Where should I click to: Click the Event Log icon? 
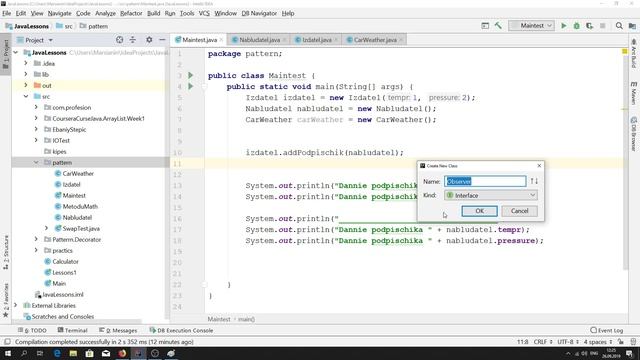coord(593,330)
